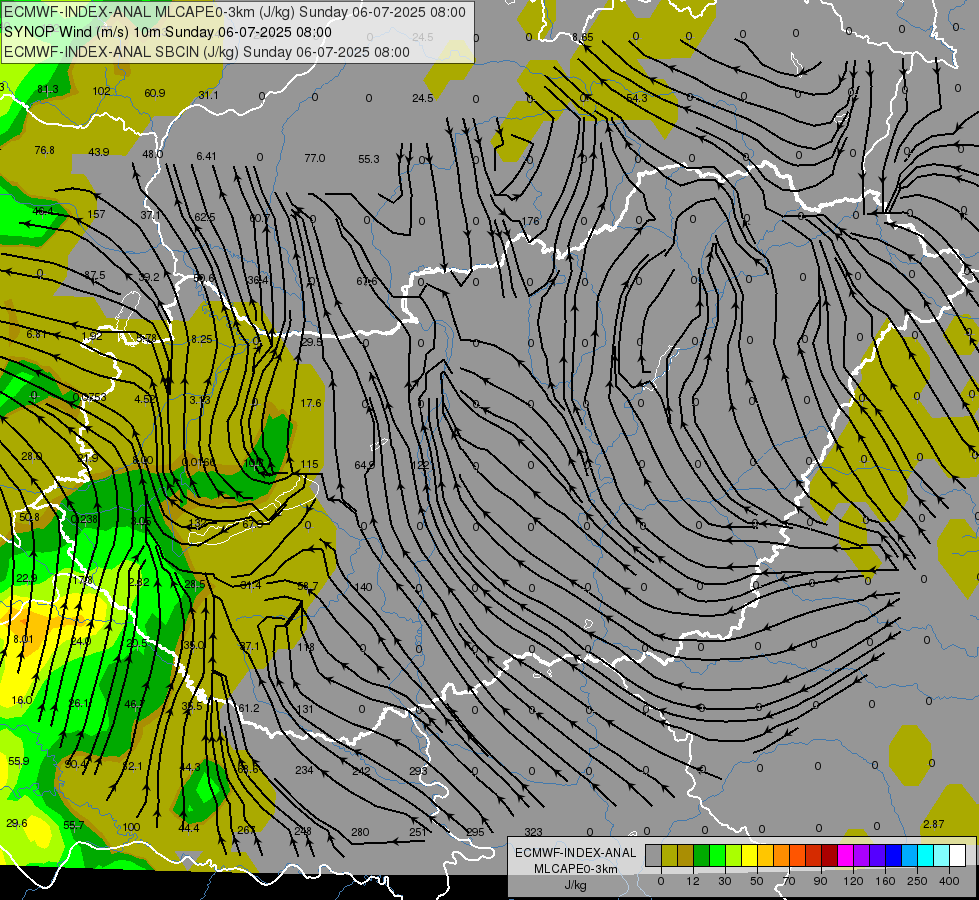Click the legend scale label '120'
This screenshot has width=979, height=900.
tap(853, 881)
